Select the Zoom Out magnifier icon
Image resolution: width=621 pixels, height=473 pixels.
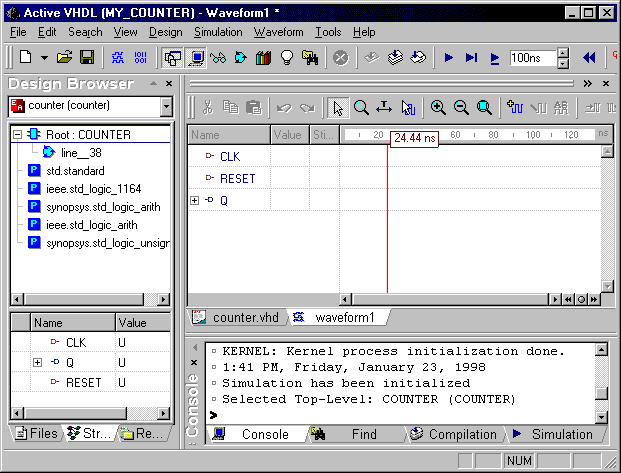(x=461, y=107)
